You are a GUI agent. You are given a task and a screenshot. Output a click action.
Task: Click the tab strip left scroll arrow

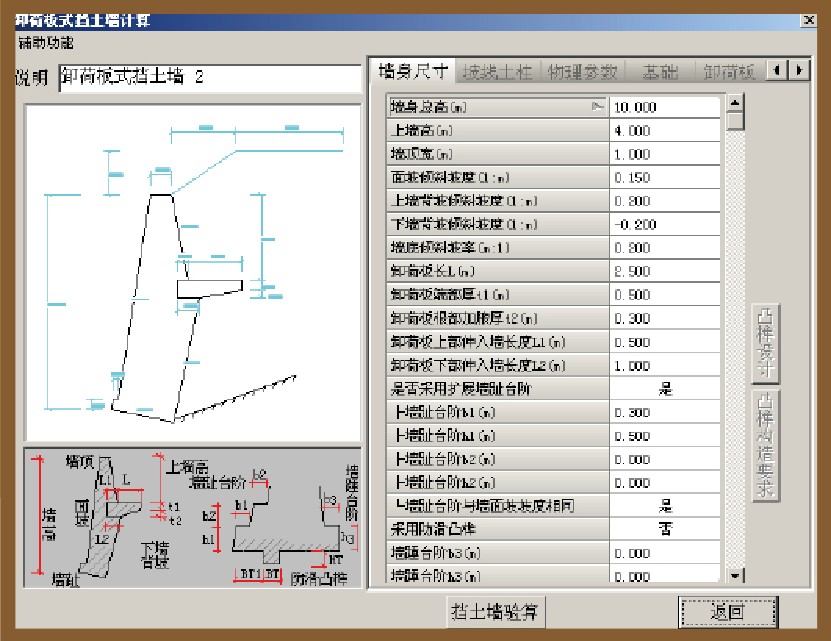coord(777,70)
